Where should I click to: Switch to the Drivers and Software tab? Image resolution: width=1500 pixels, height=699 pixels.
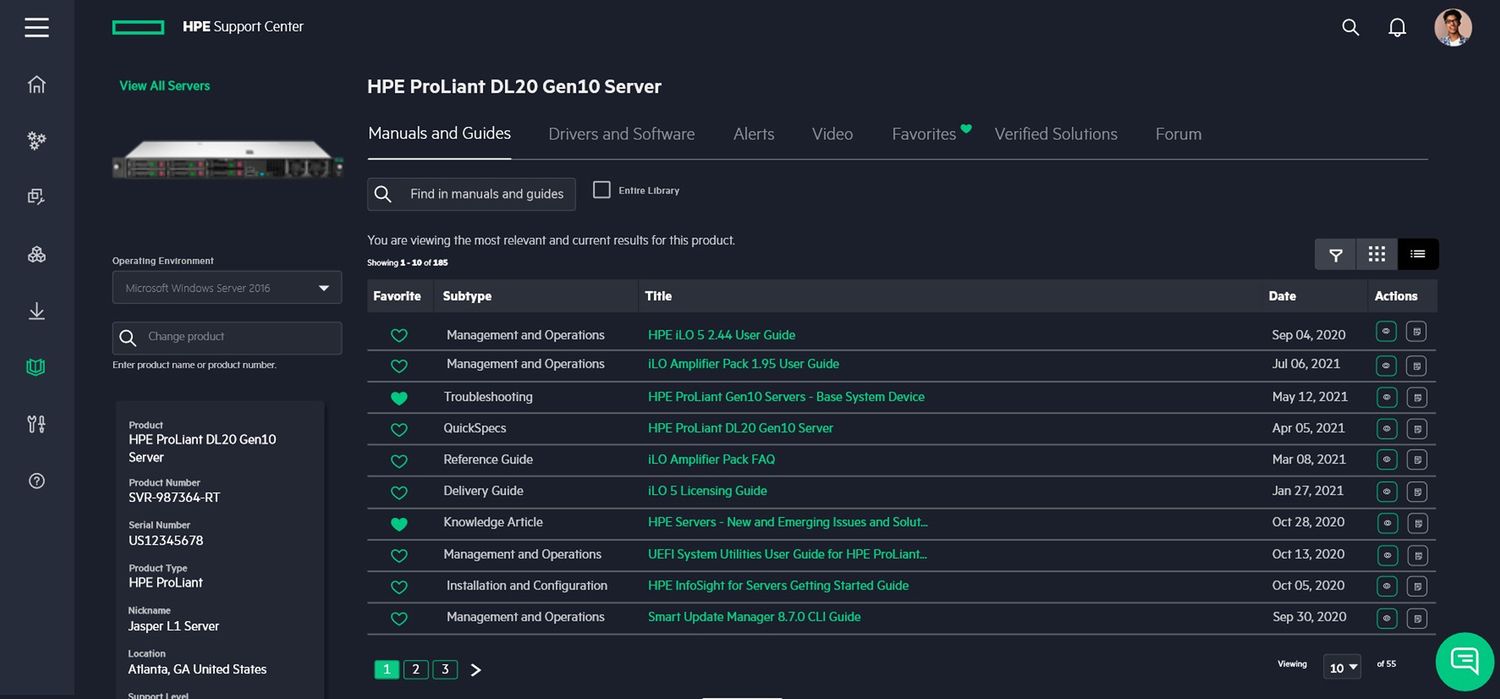tap(621, 134)
